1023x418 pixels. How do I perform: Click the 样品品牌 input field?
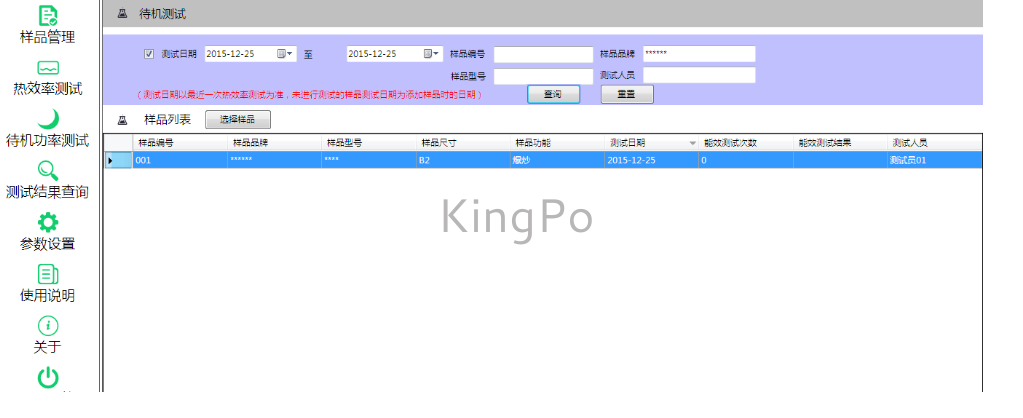click(x=699, y=53)
